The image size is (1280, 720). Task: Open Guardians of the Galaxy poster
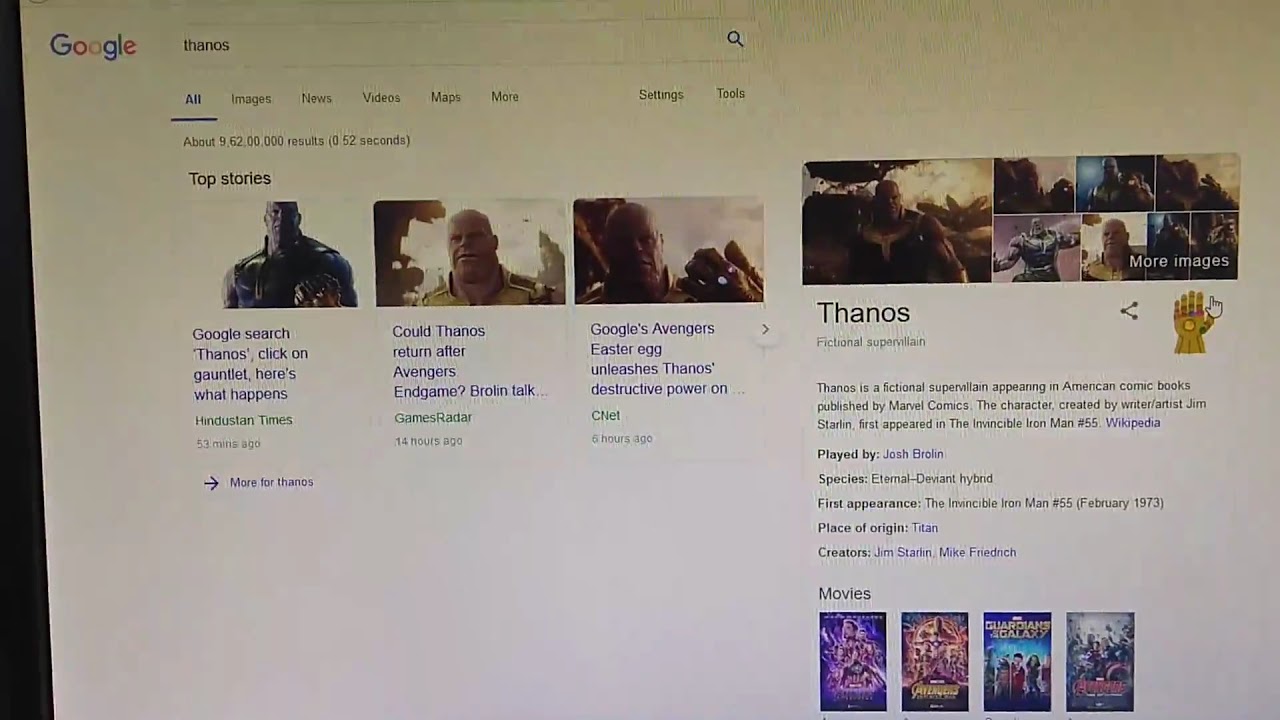pos(1017,662)
